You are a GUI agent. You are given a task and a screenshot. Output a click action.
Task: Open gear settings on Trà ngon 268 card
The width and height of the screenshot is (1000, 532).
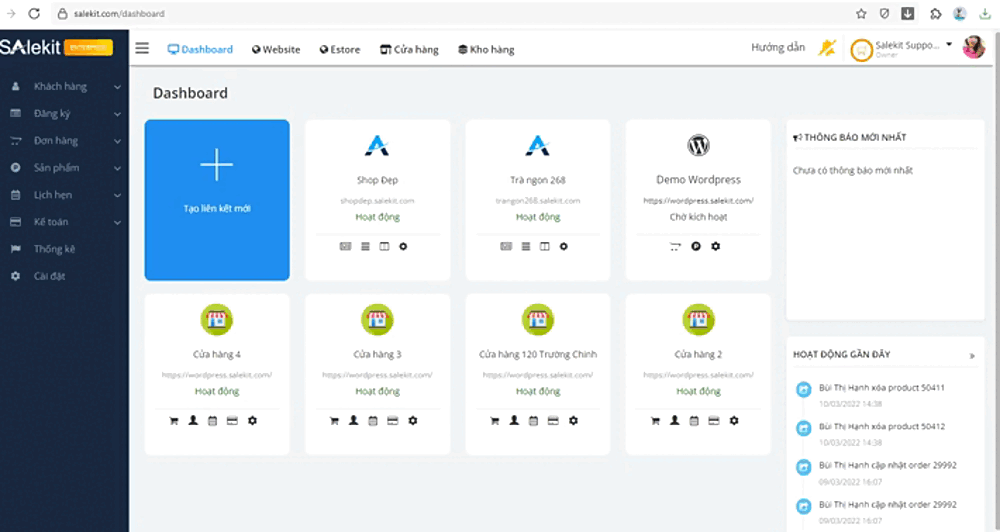tap(563, 246)
